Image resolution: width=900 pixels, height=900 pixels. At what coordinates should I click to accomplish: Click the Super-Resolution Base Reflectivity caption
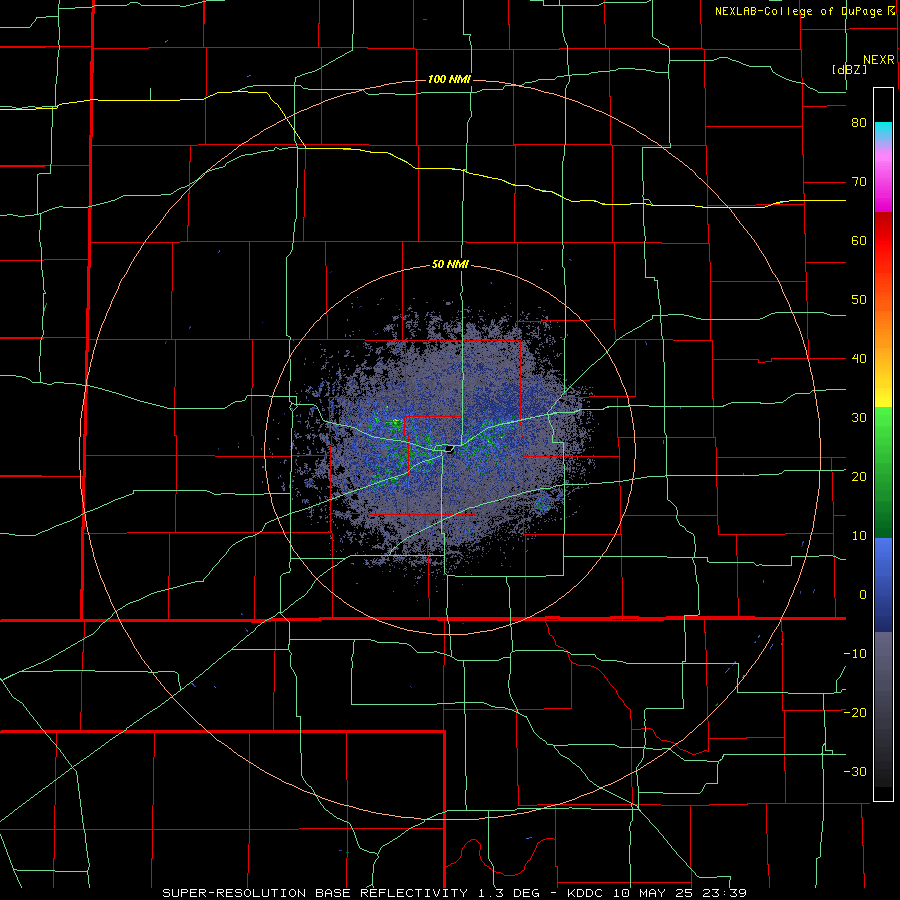pos(454,893)
